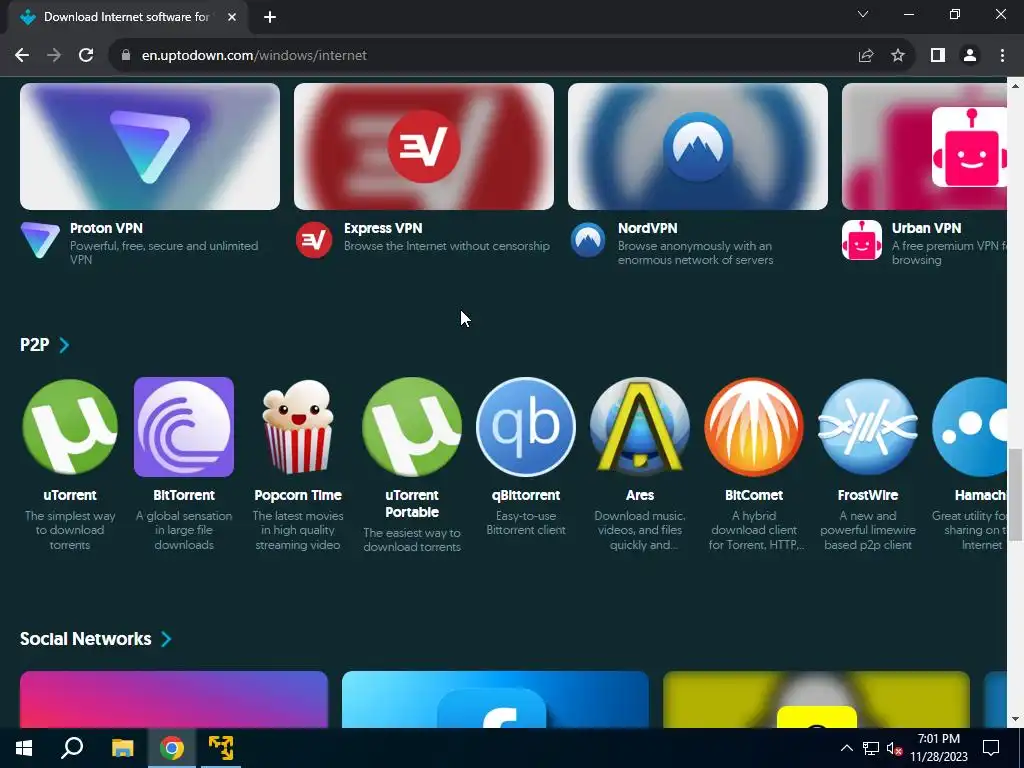Open the tab search dropdown arrow
The height and width of the screenshot is (768, 1024).
[863, 14]
